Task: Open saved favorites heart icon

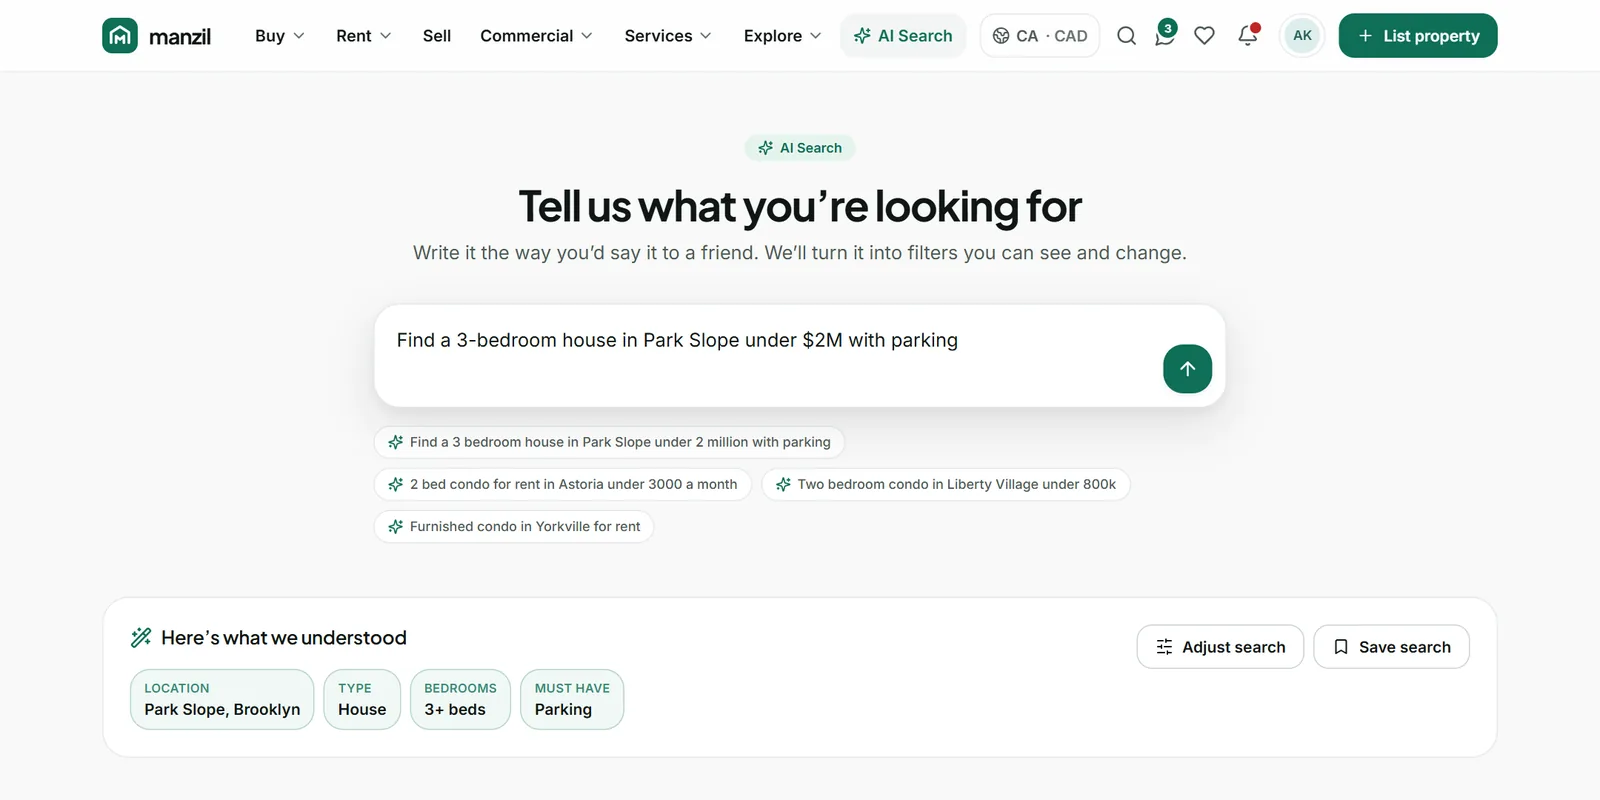Action: (x=1204, y=36)
